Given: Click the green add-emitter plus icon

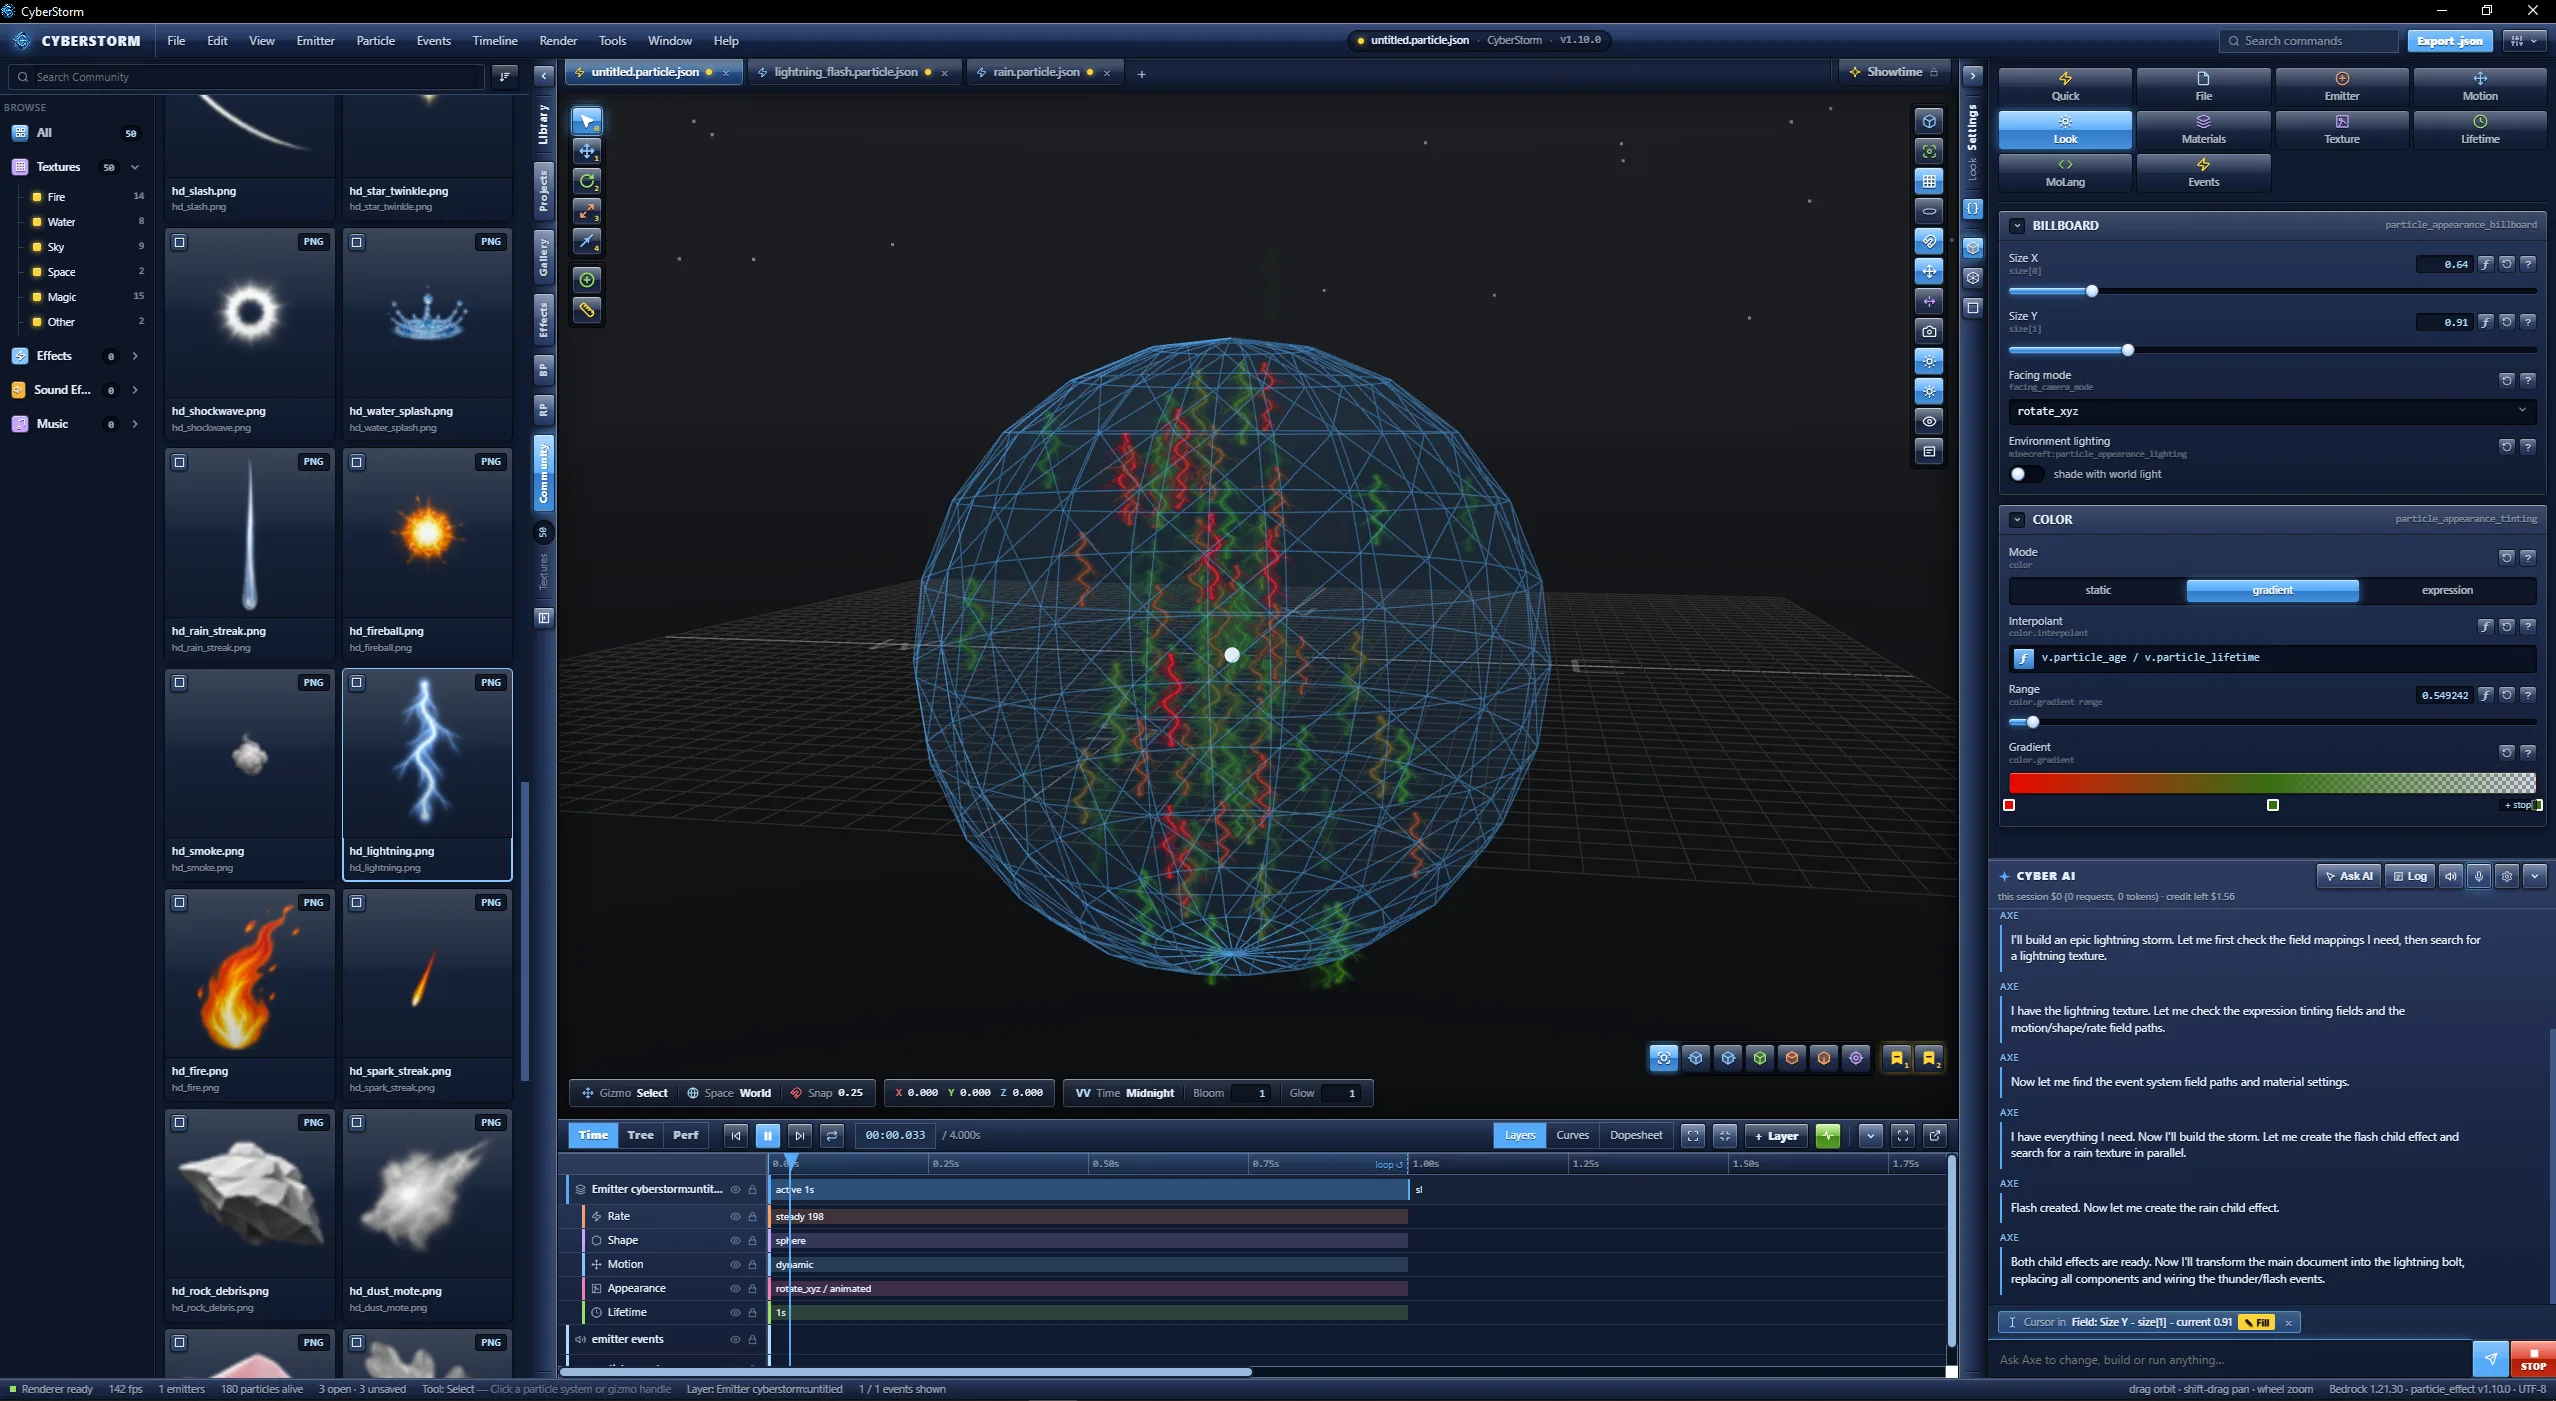Looking at the screenshot, I should click(x=587, y=280).
